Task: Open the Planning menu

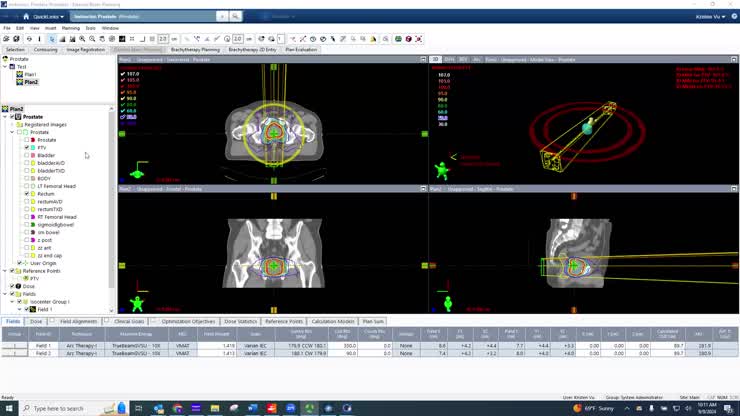Action: (71, 28)
